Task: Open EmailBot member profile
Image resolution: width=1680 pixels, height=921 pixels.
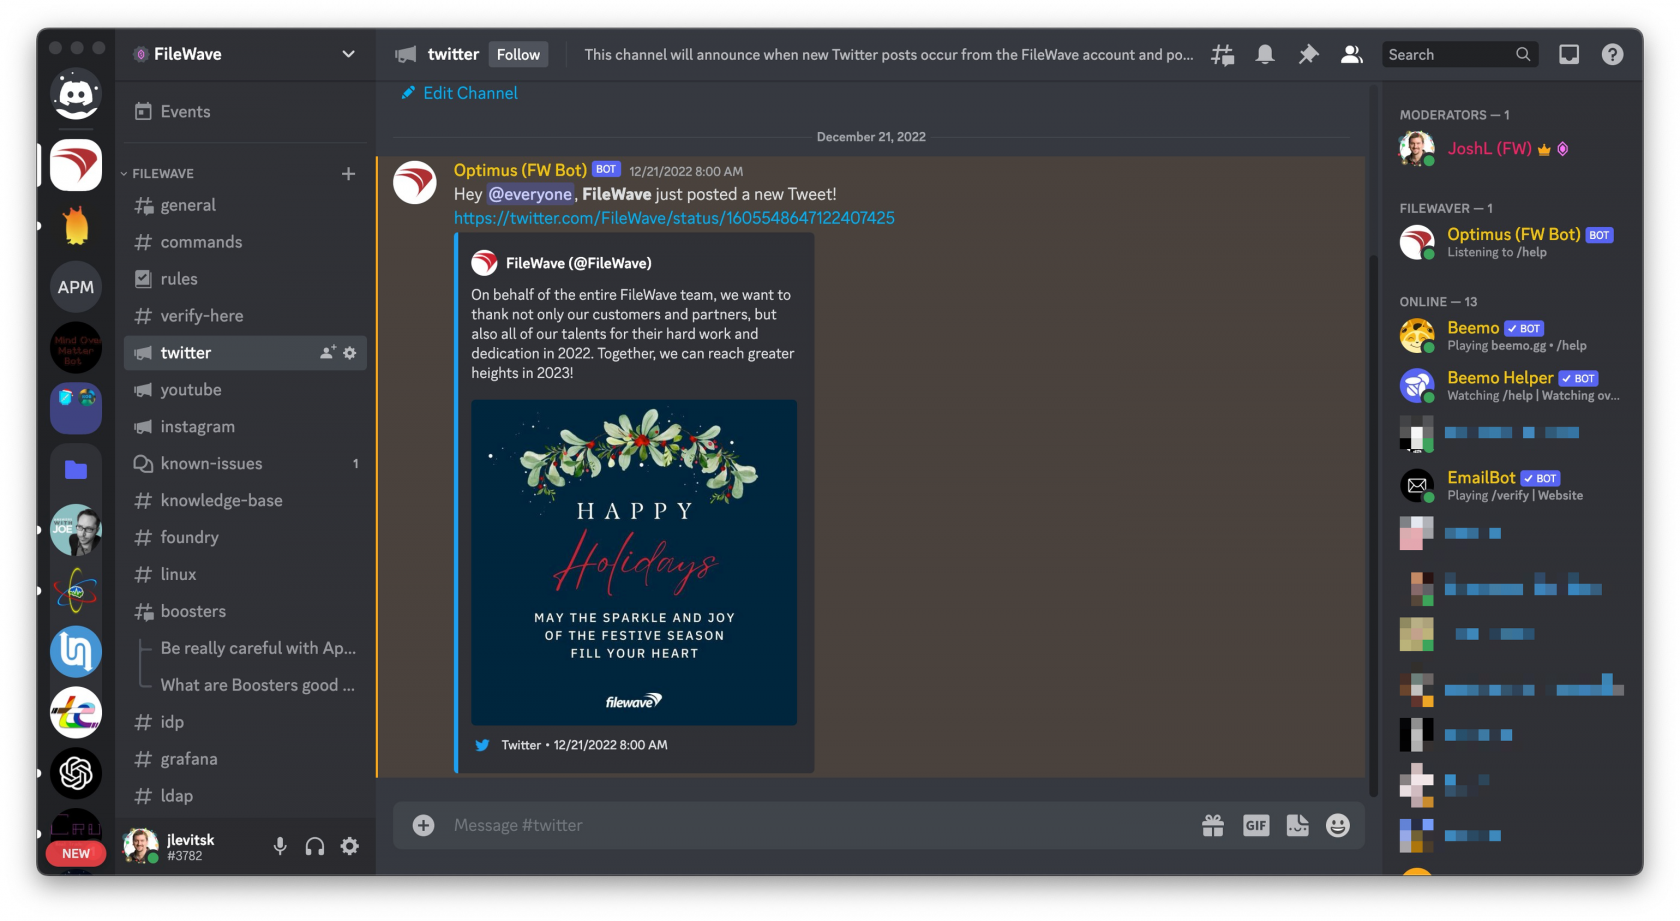Action: coord(1511,486)
